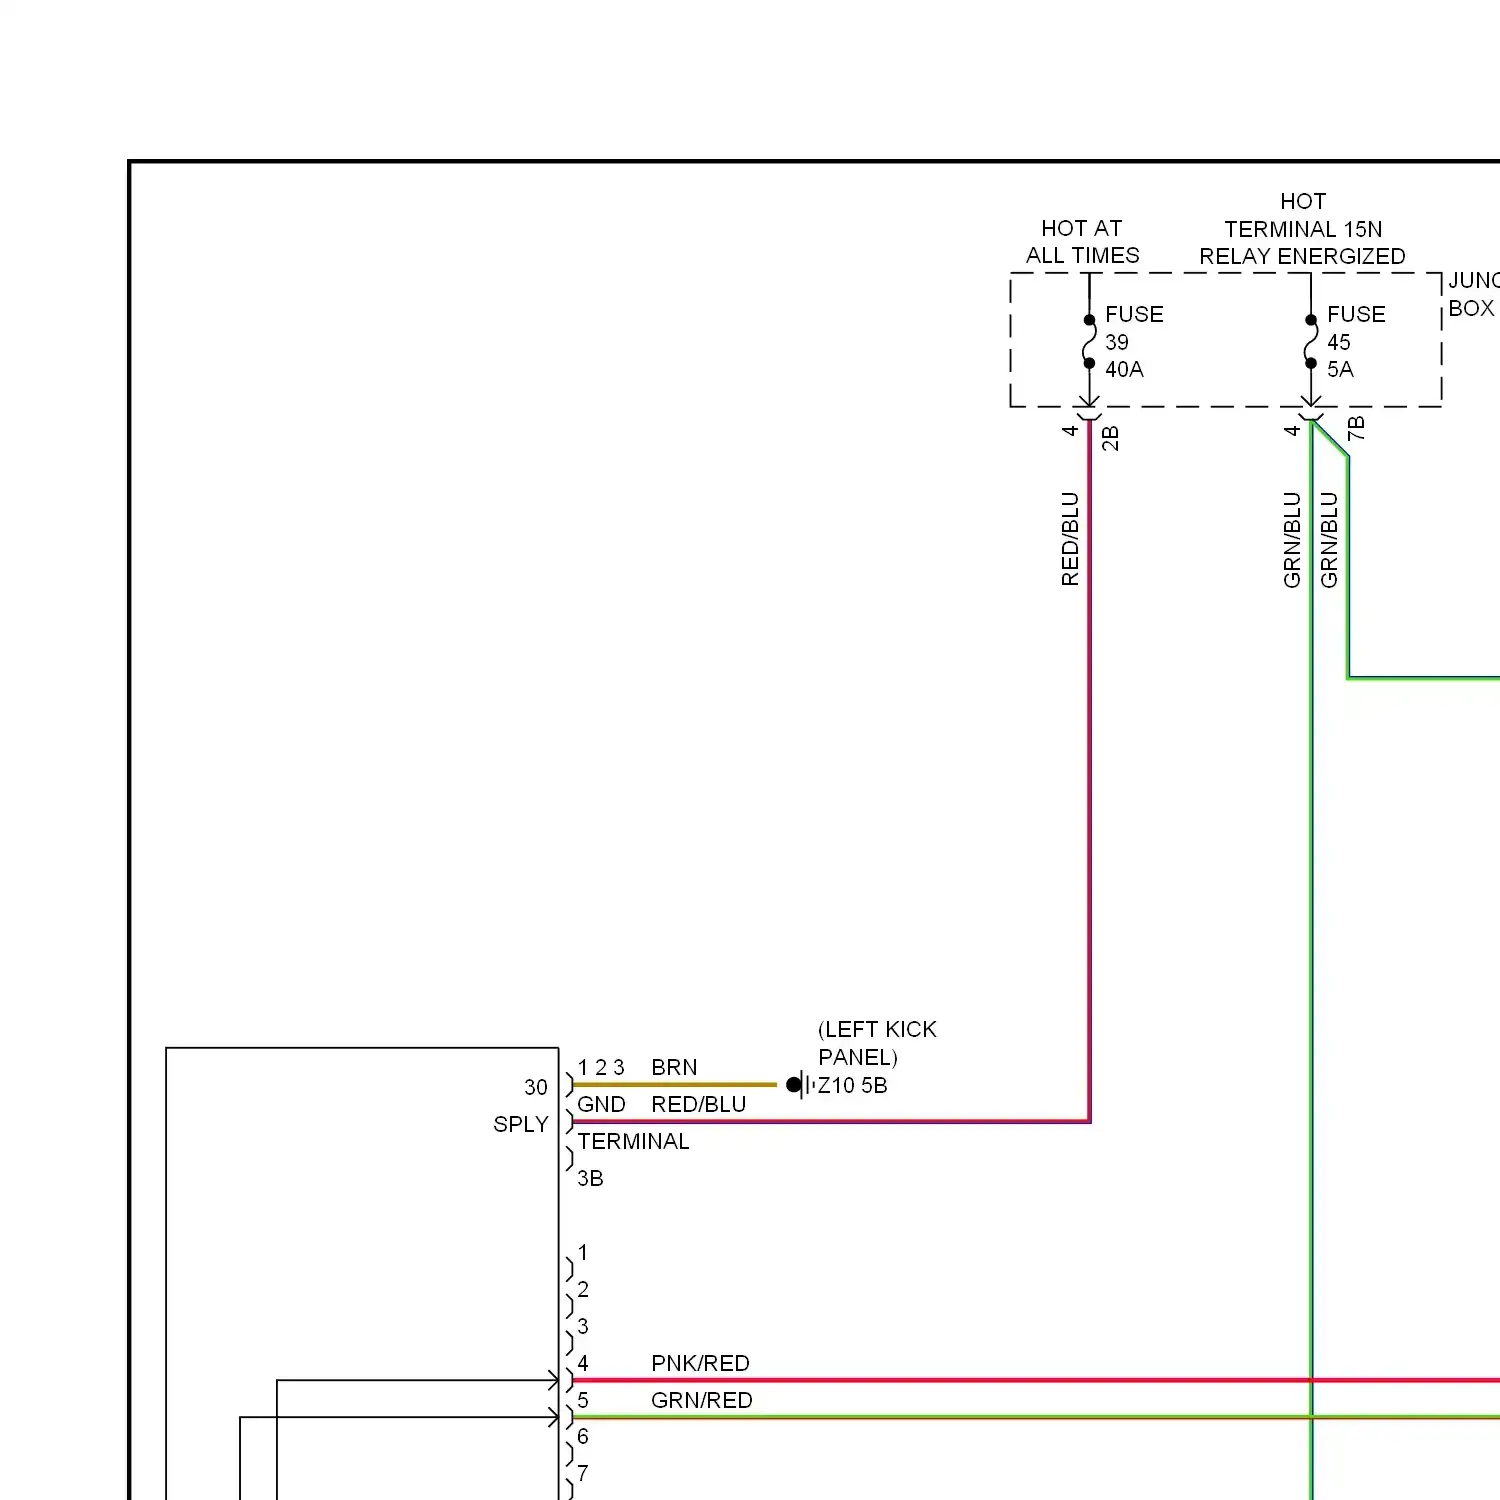Click the HOT AT ALL TIMES label

point(1082,242)
